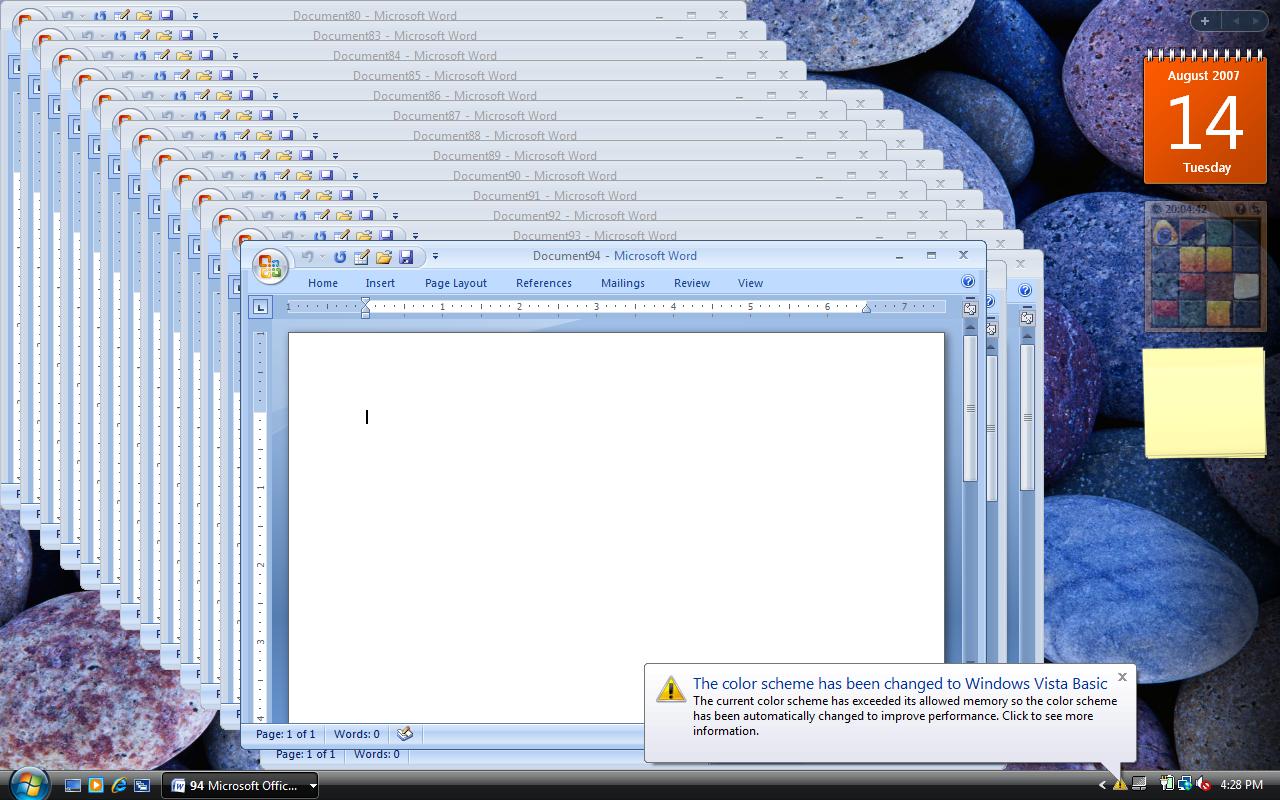Click the color scheme changed notification title
Image resolution: width=1280 pixels, height=800 pixels.
[900, 684]
